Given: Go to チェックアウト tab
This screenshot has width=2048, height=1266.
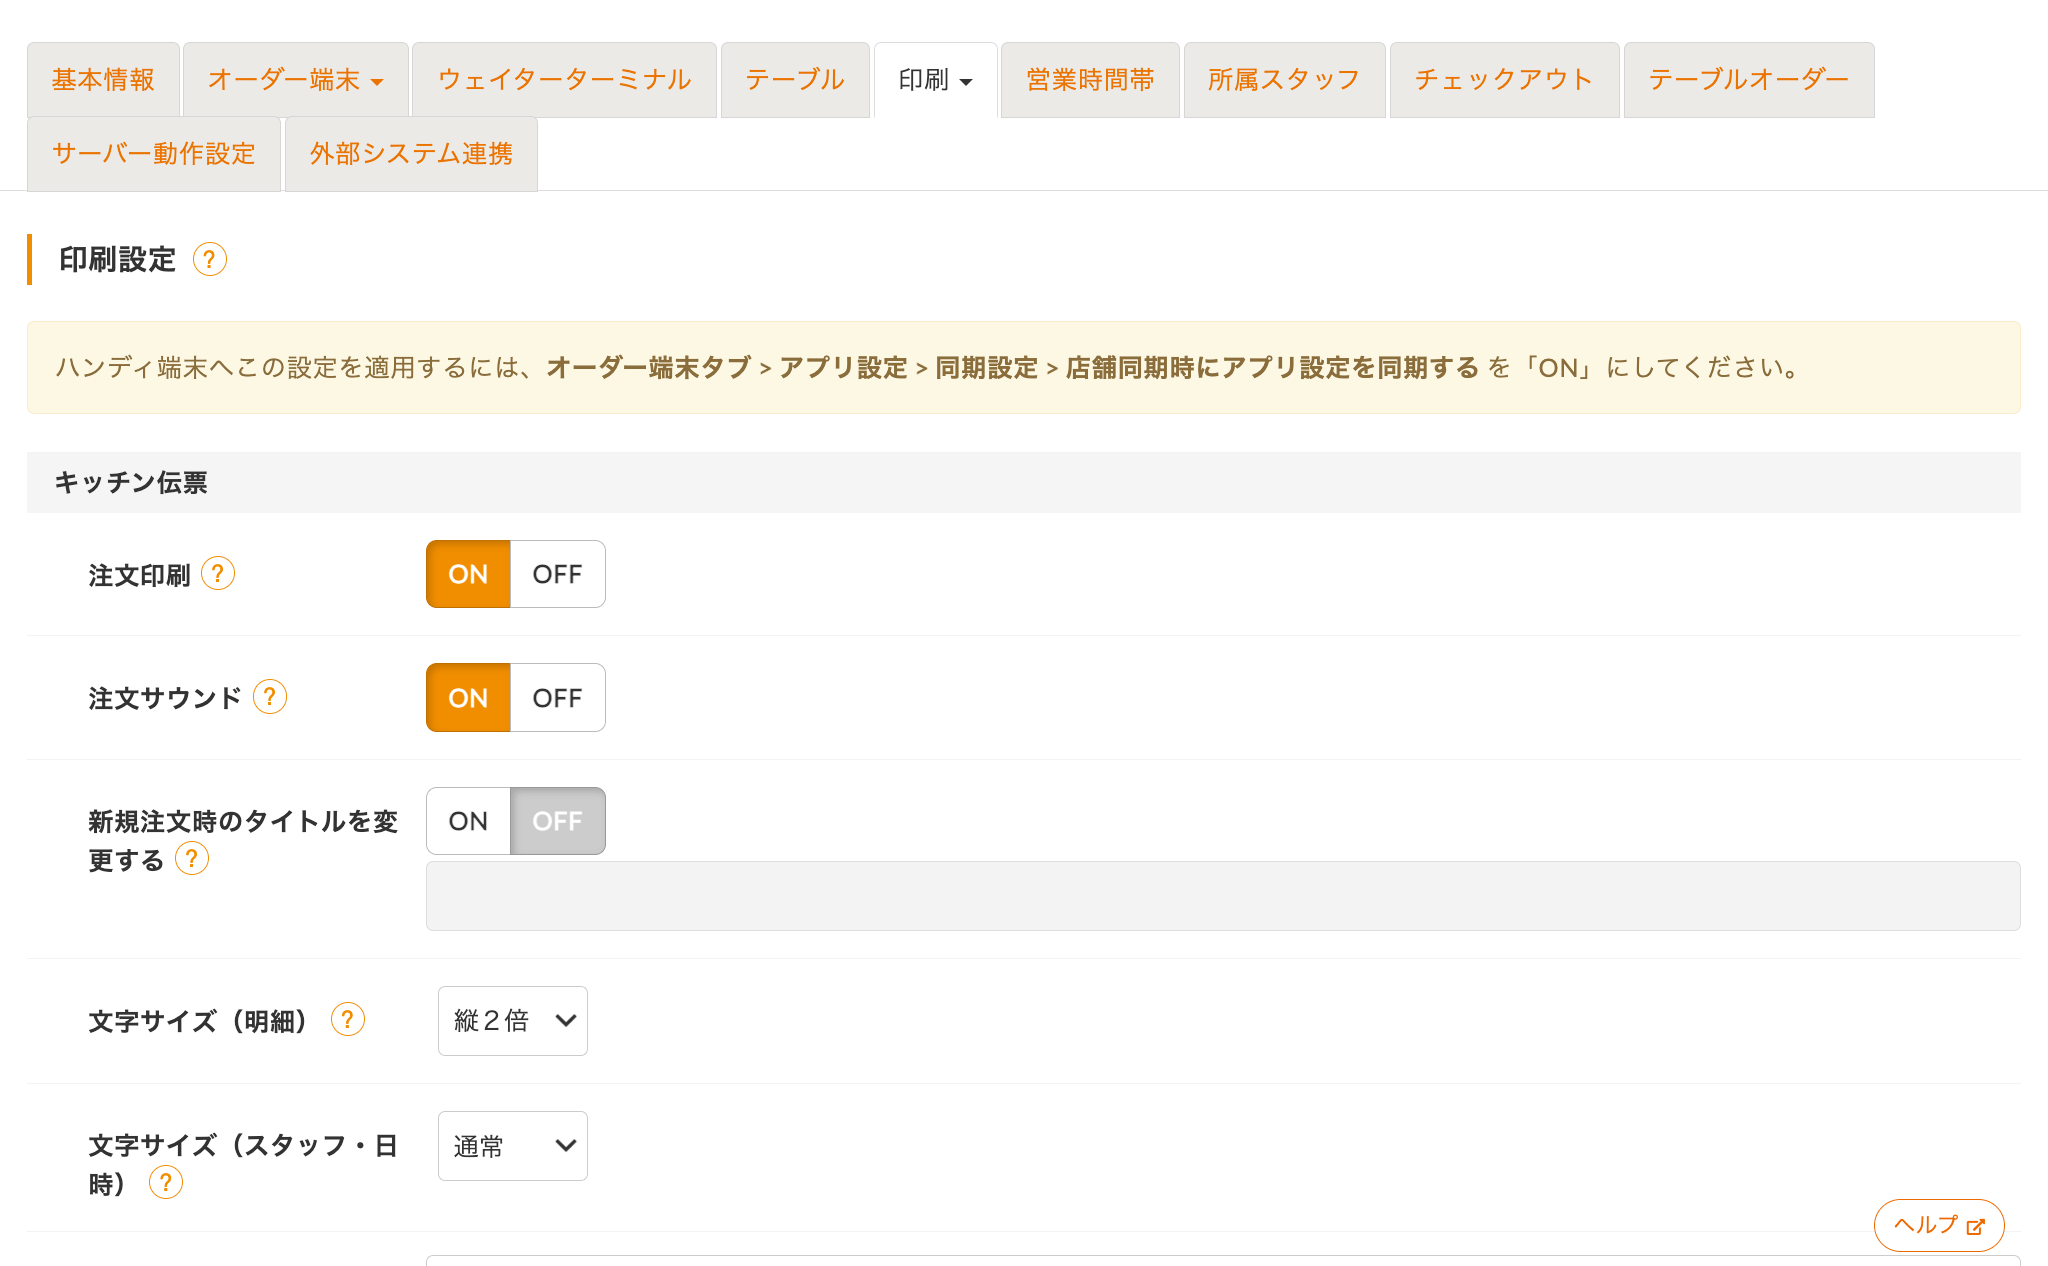Looking at the screenshot, I should (x=1503, y=80).
